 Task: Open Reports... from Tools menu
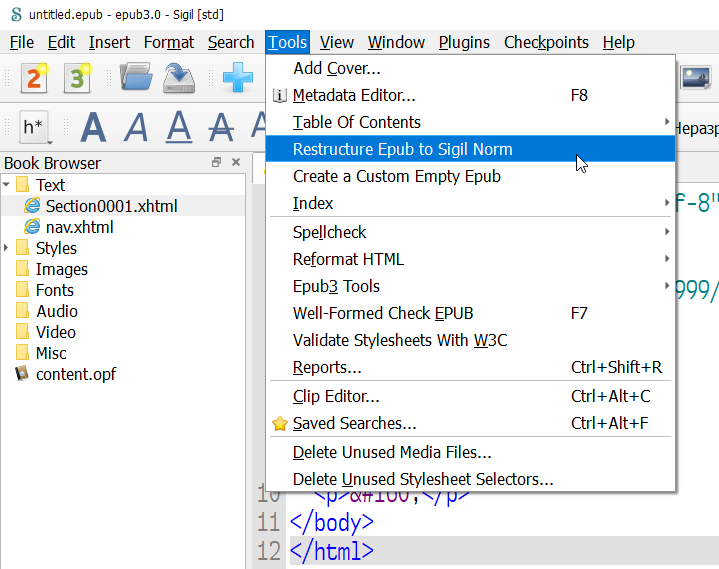tap(470, 367)
